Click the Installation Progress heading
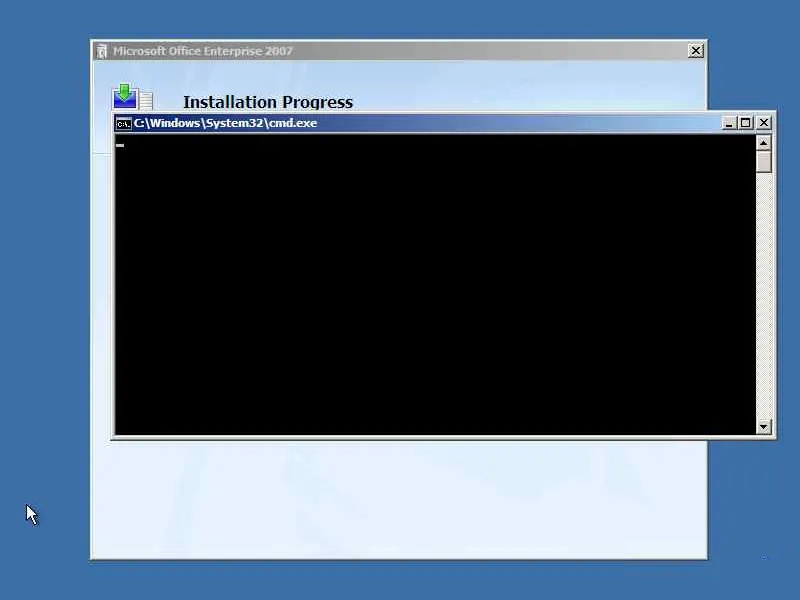 (x=268, y=102)
